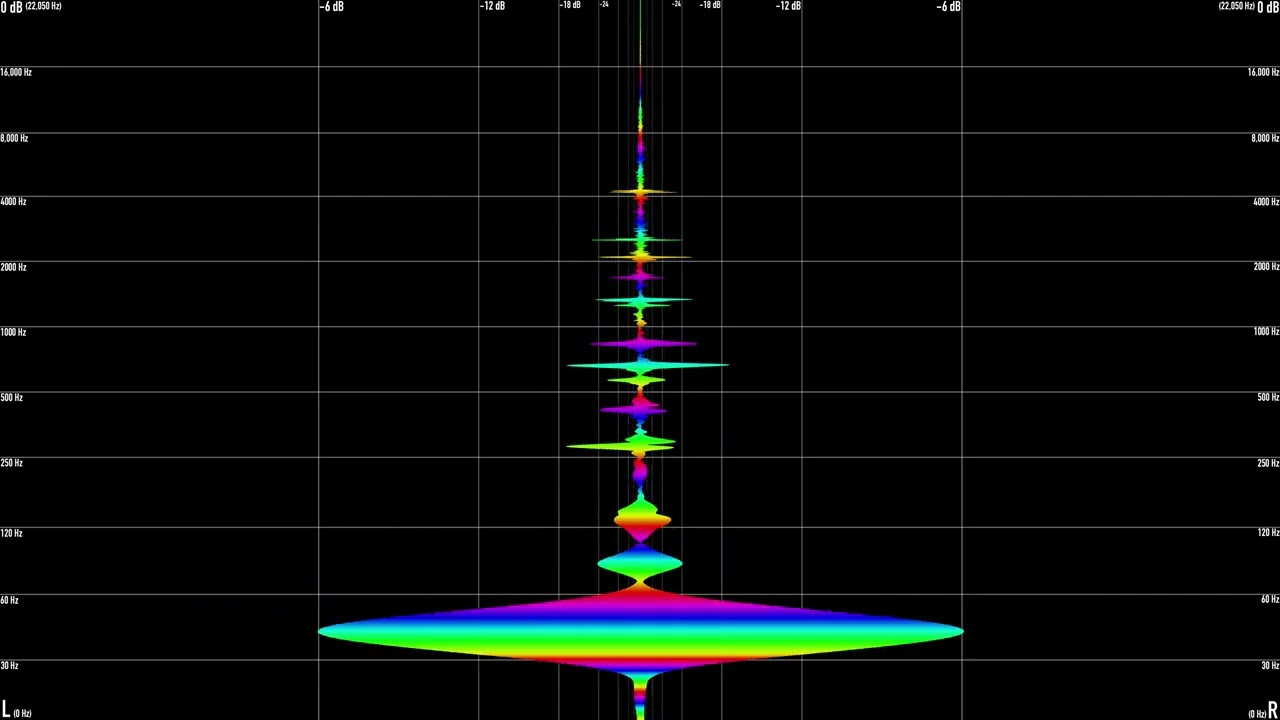This screenshot has height=720, width=1280.
Task: Click the right-half "-18 dB" label
Action: click(x=710, y=5)
